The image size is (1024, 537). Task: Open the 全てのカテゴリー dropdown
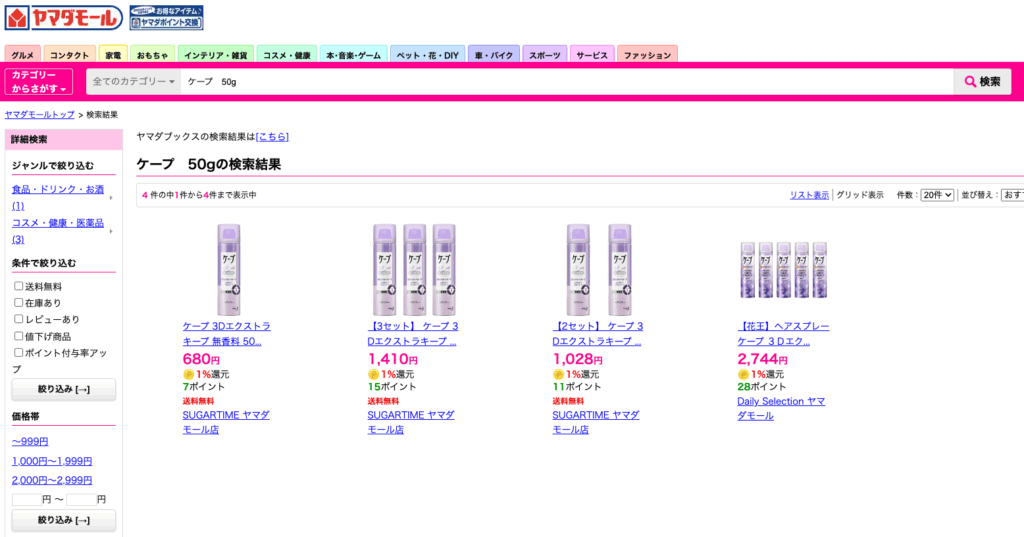[134, 82]
